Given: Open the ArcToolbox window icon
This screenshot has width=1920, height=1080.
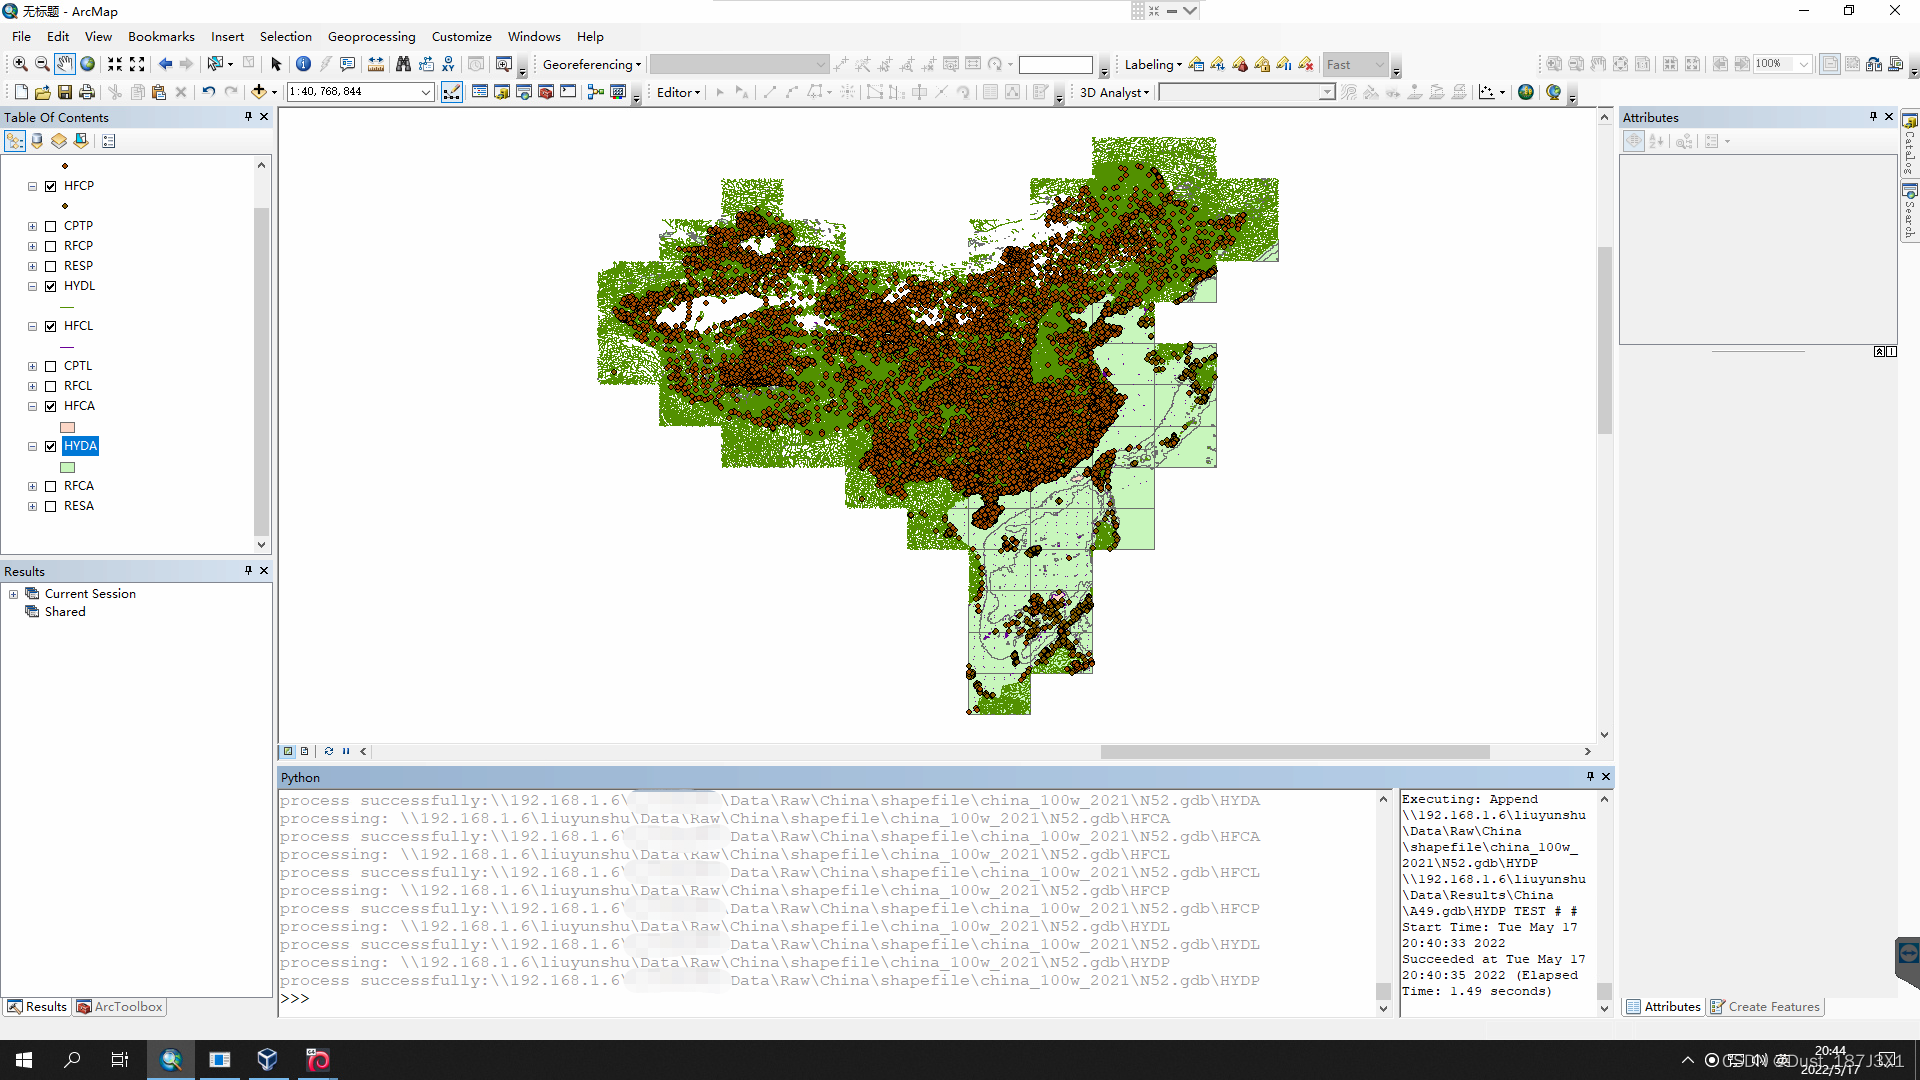Looking at the screenshot, I should (546, 92).
